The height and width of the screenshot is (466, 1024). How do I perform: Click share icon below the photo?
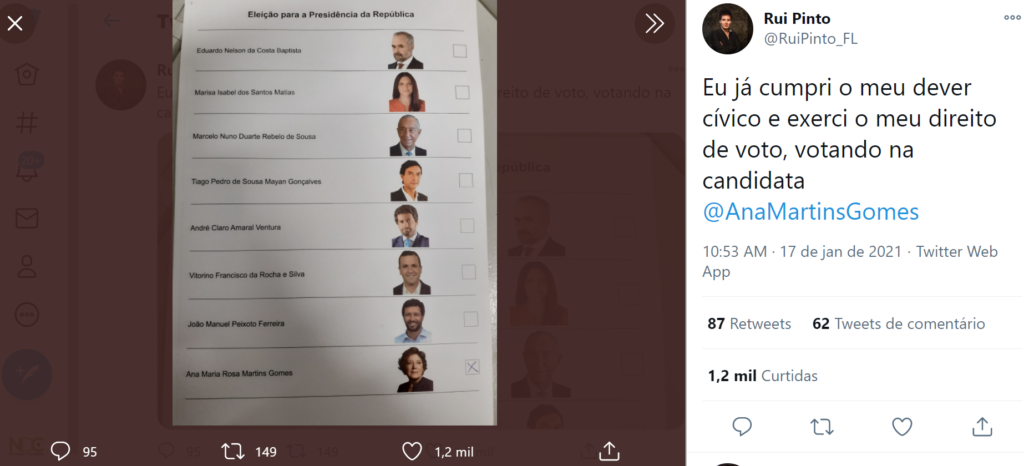point(609,451)
